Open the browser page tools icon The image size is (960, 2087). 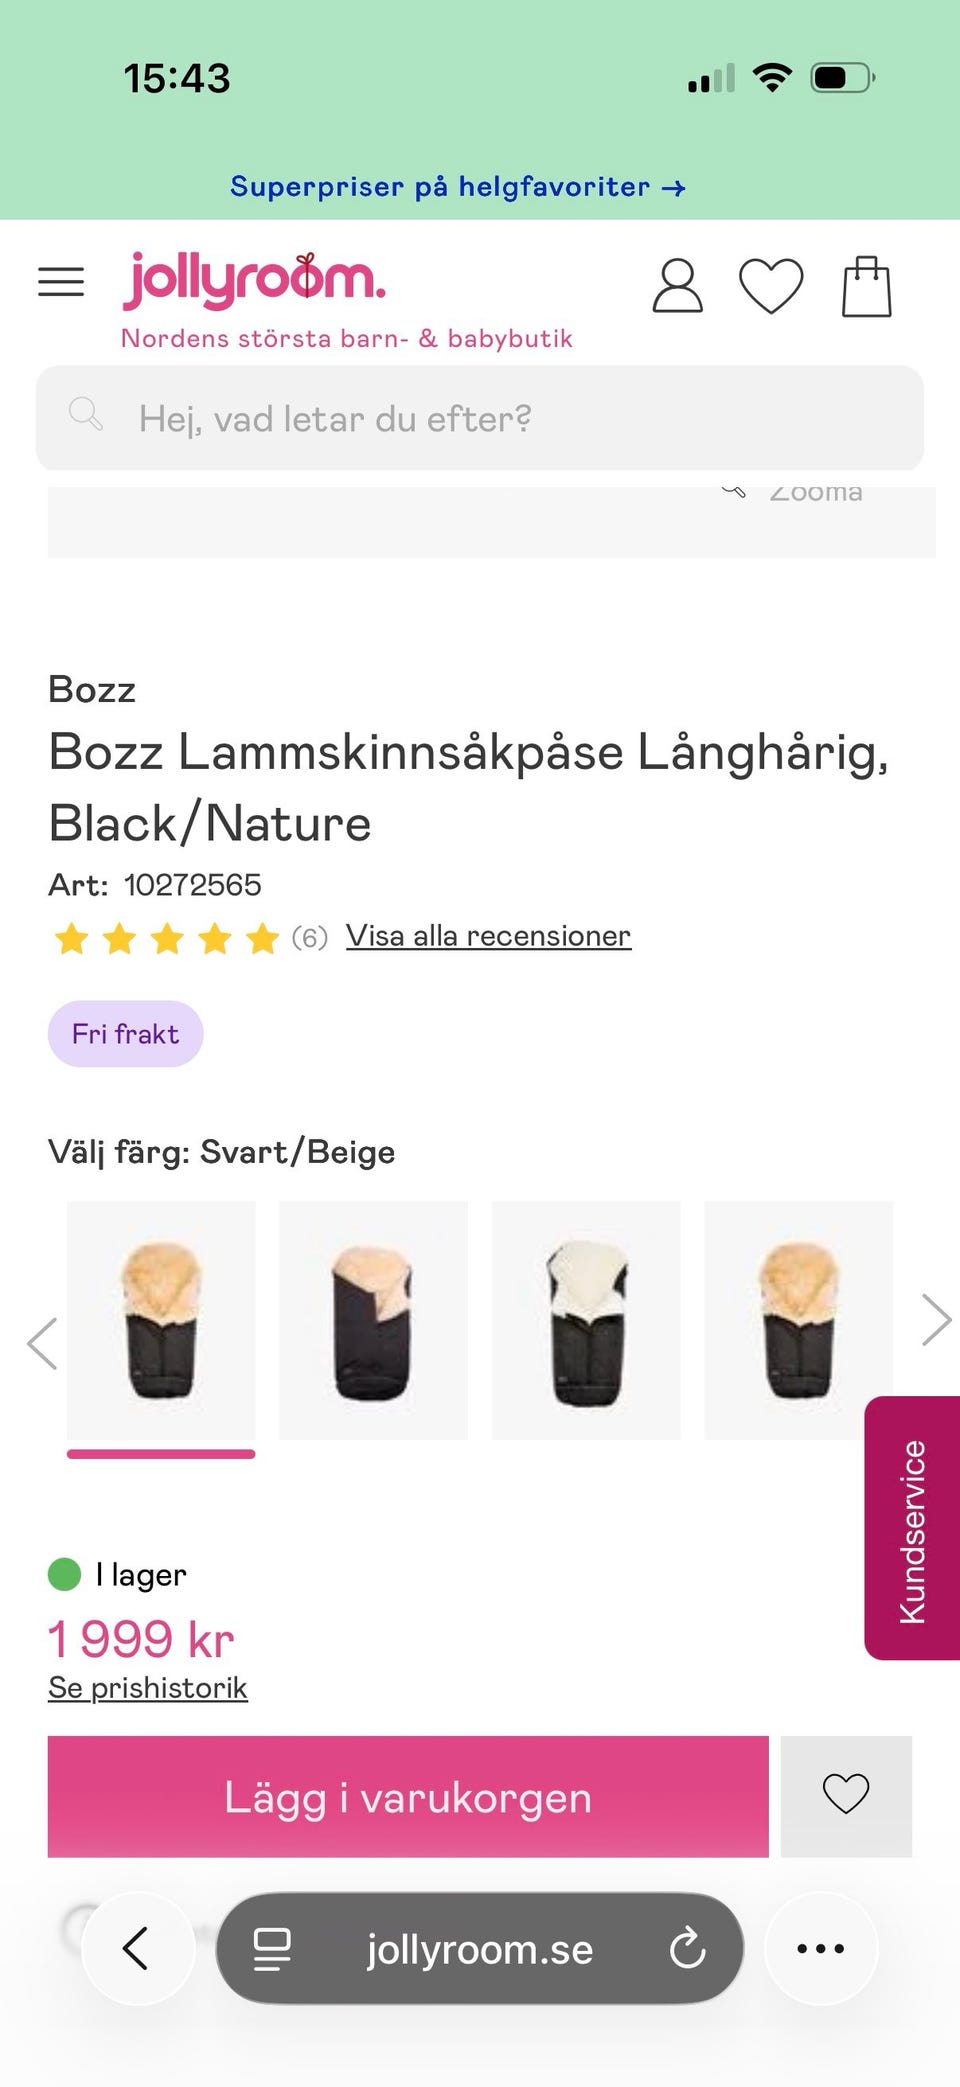272,1948
